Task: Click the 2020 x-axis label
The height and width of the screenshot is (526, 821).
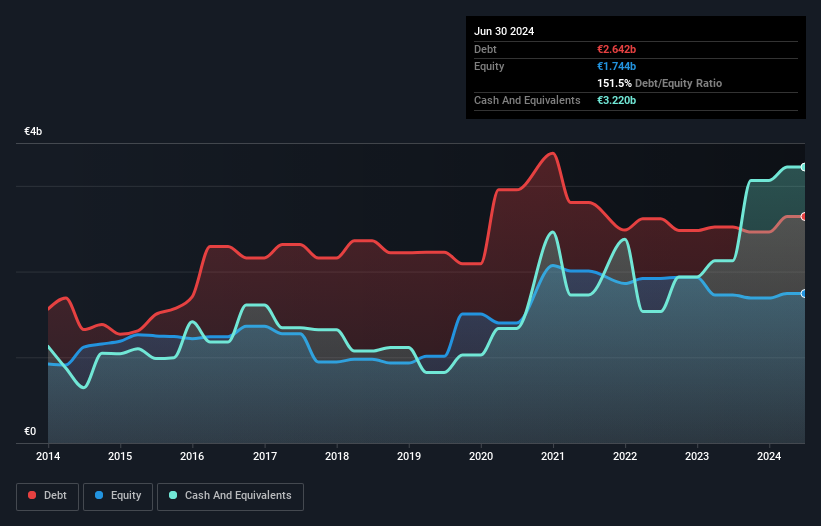Action: click(482, 457)
